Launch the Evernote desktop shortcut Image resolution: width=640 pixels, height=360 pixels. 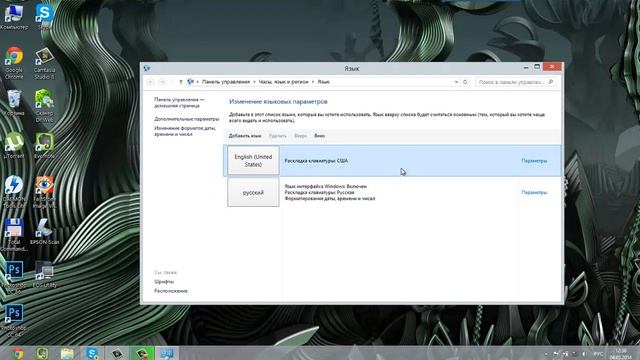(44, 146)
